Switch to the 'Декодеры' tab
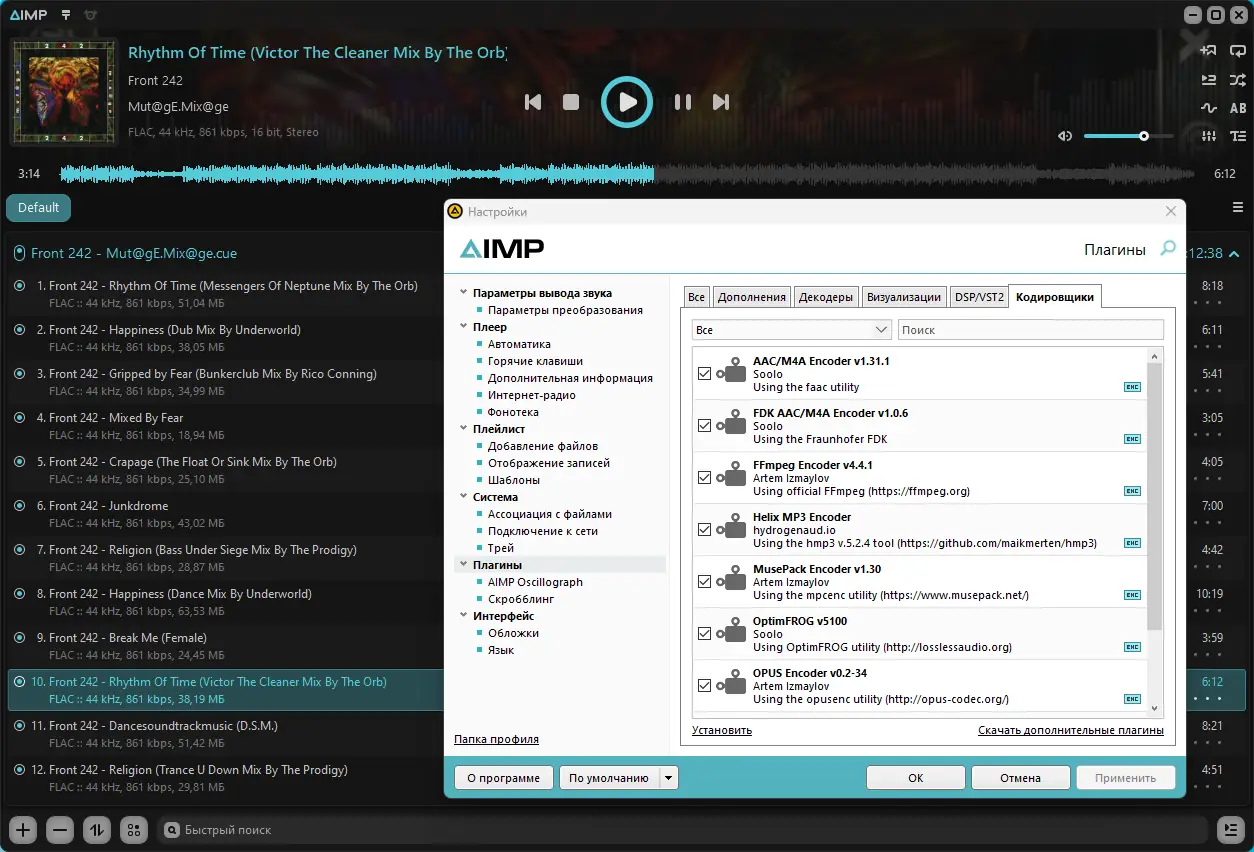 pyautogui.click(x=826, y=296)
